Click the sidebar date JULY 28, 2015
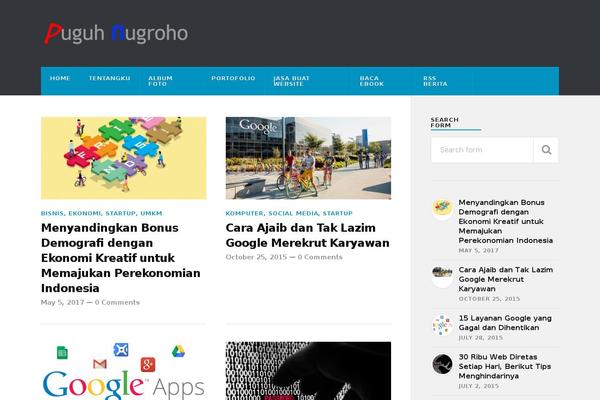Screen dimensions: 600x400 pyautogui.click(x=481, y=338)
